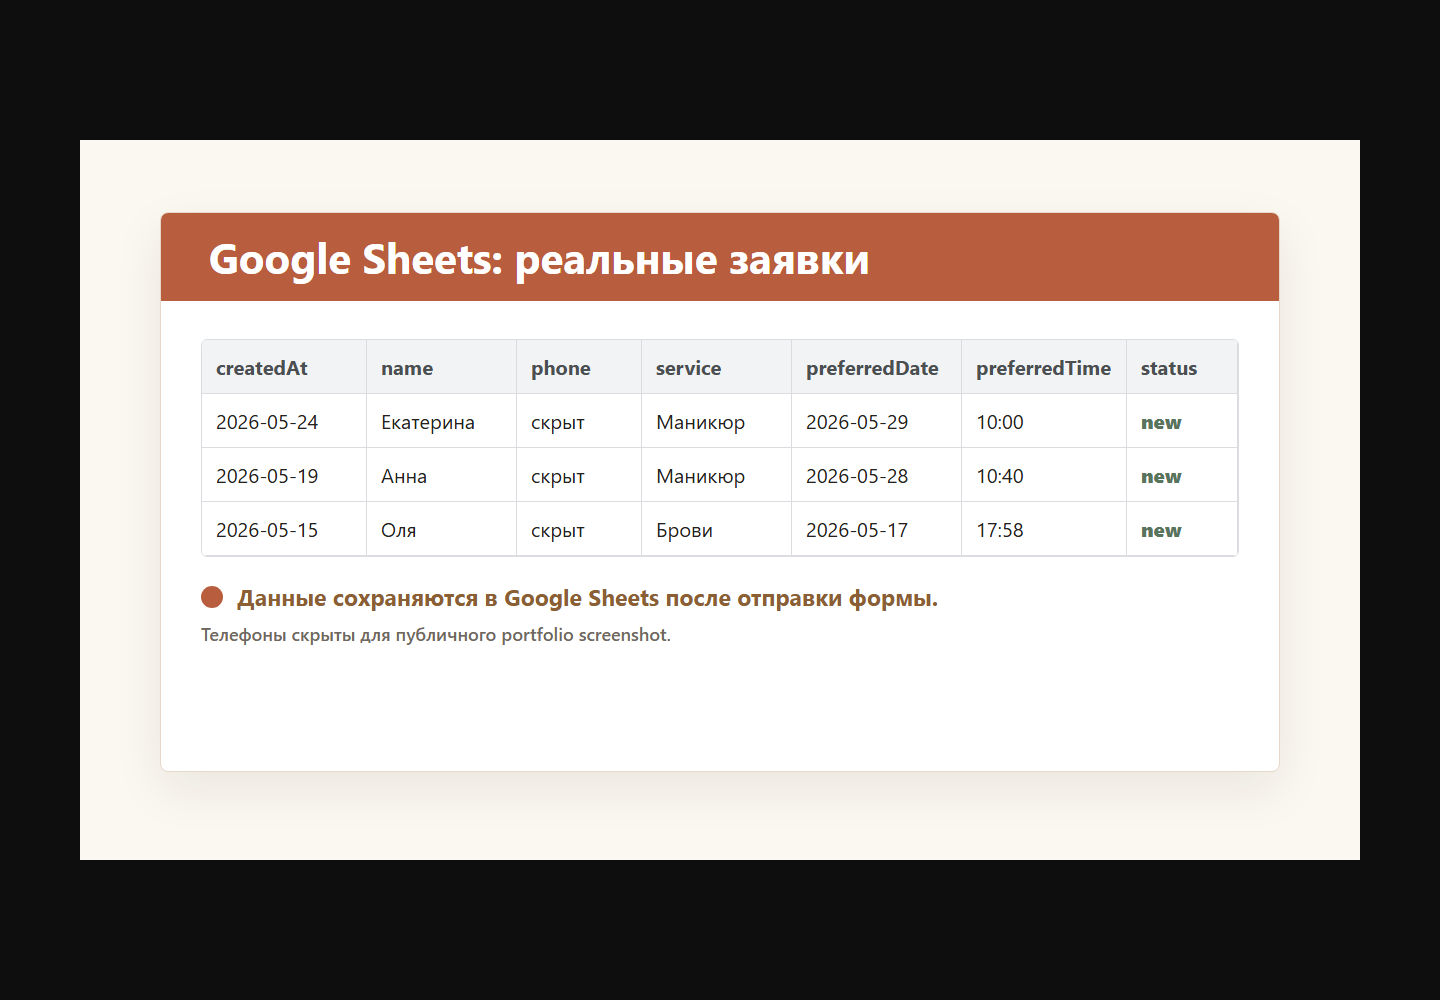Click the note Телефоны скрыты для публичного portfolio

387,635
